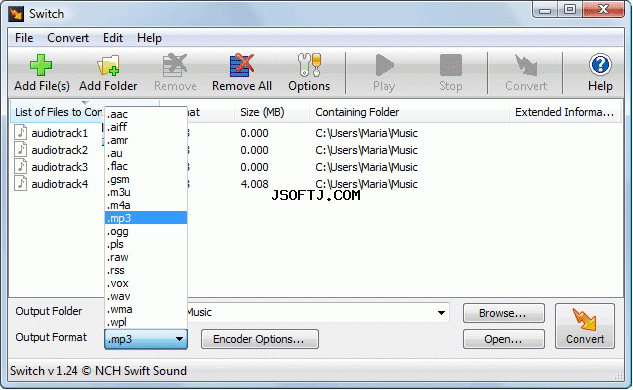
Task: Choose .gsm from the format list
Action: 146,179
